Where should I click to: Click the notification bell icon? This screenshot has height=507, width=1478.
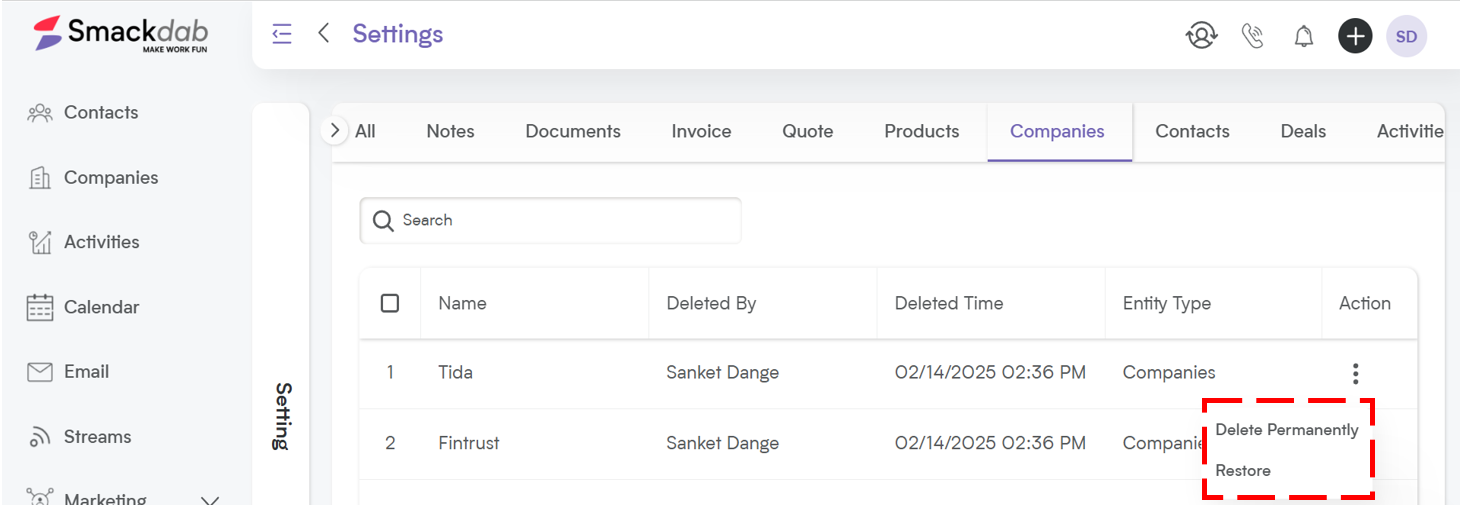point(1304,36)
